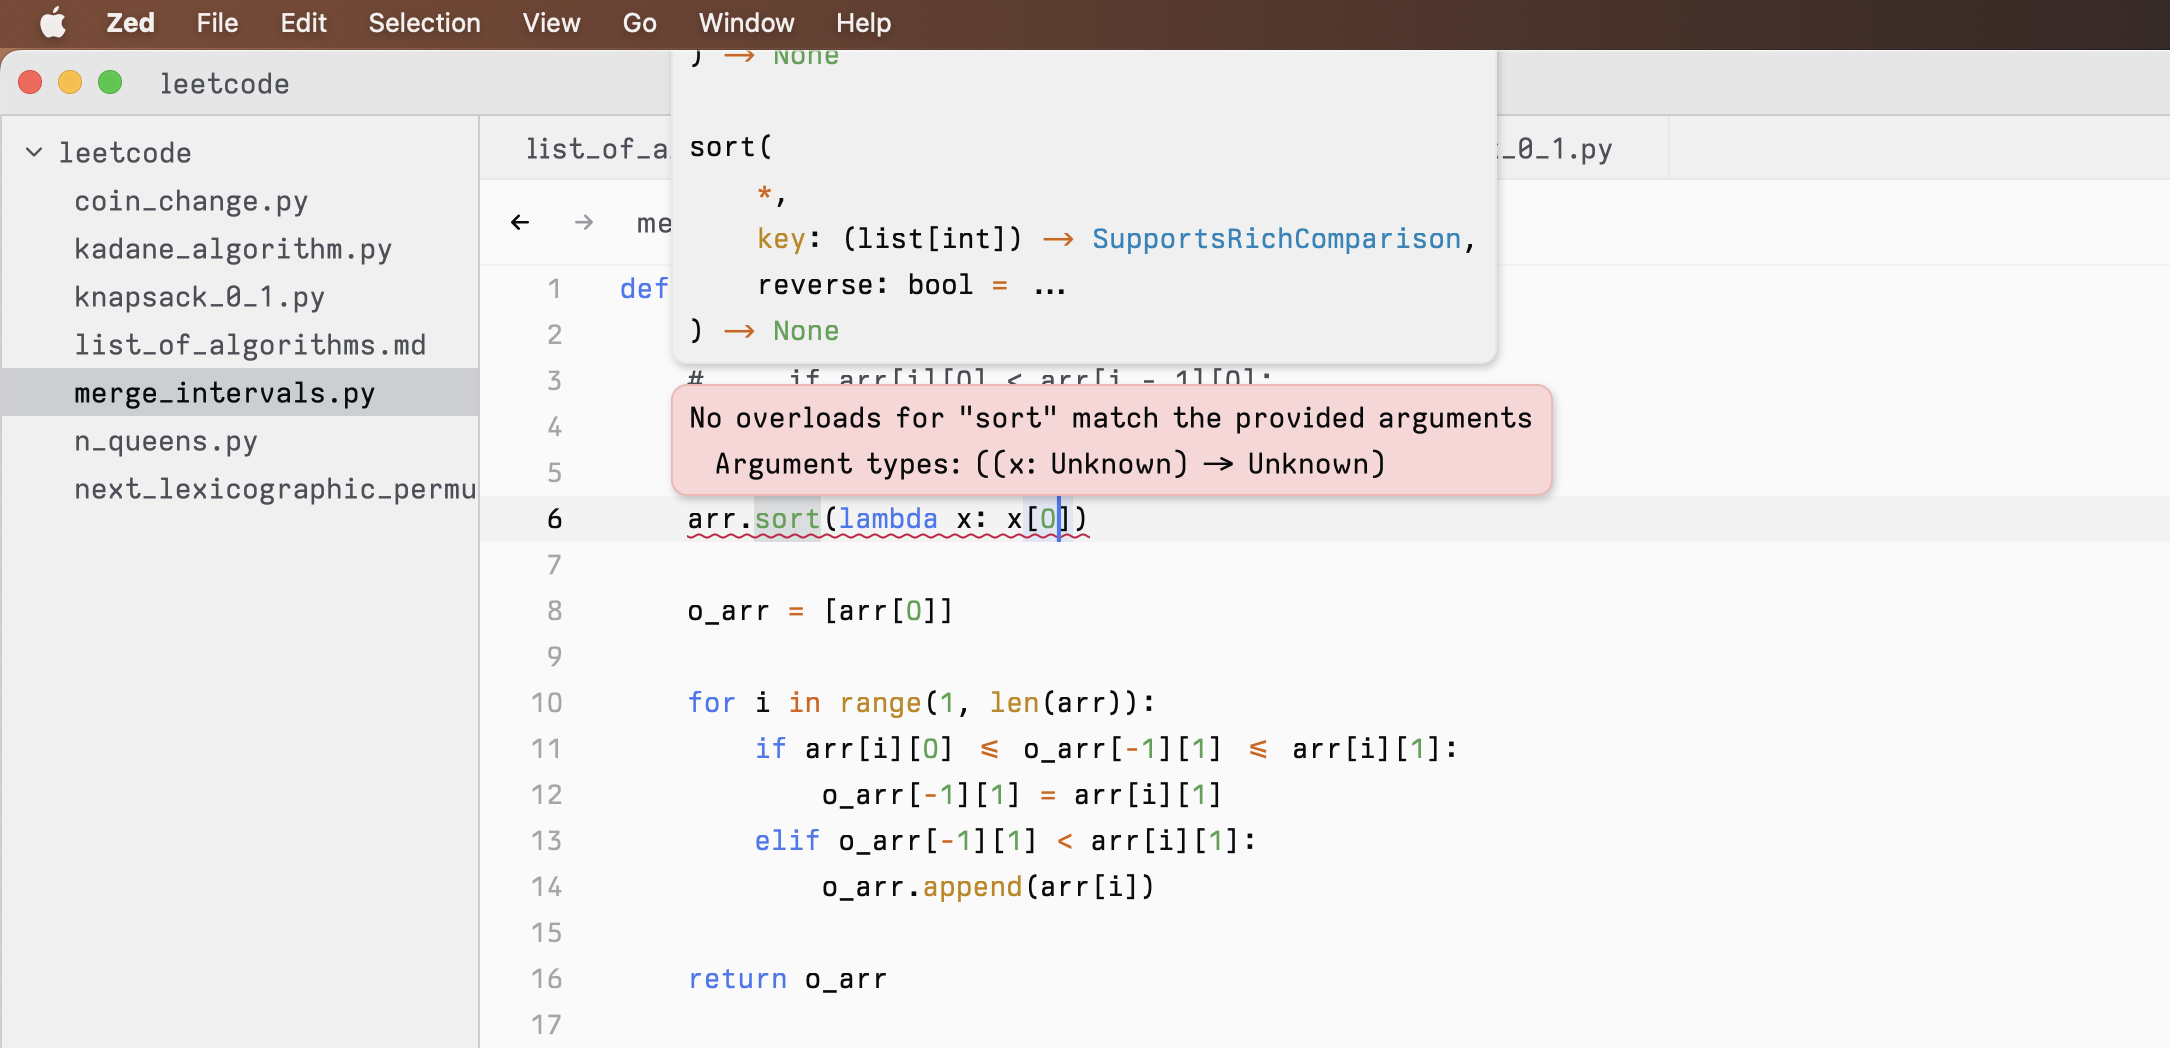
Task: Open the Apple menu
Action: pyautogui.click(x=52, y=22)
